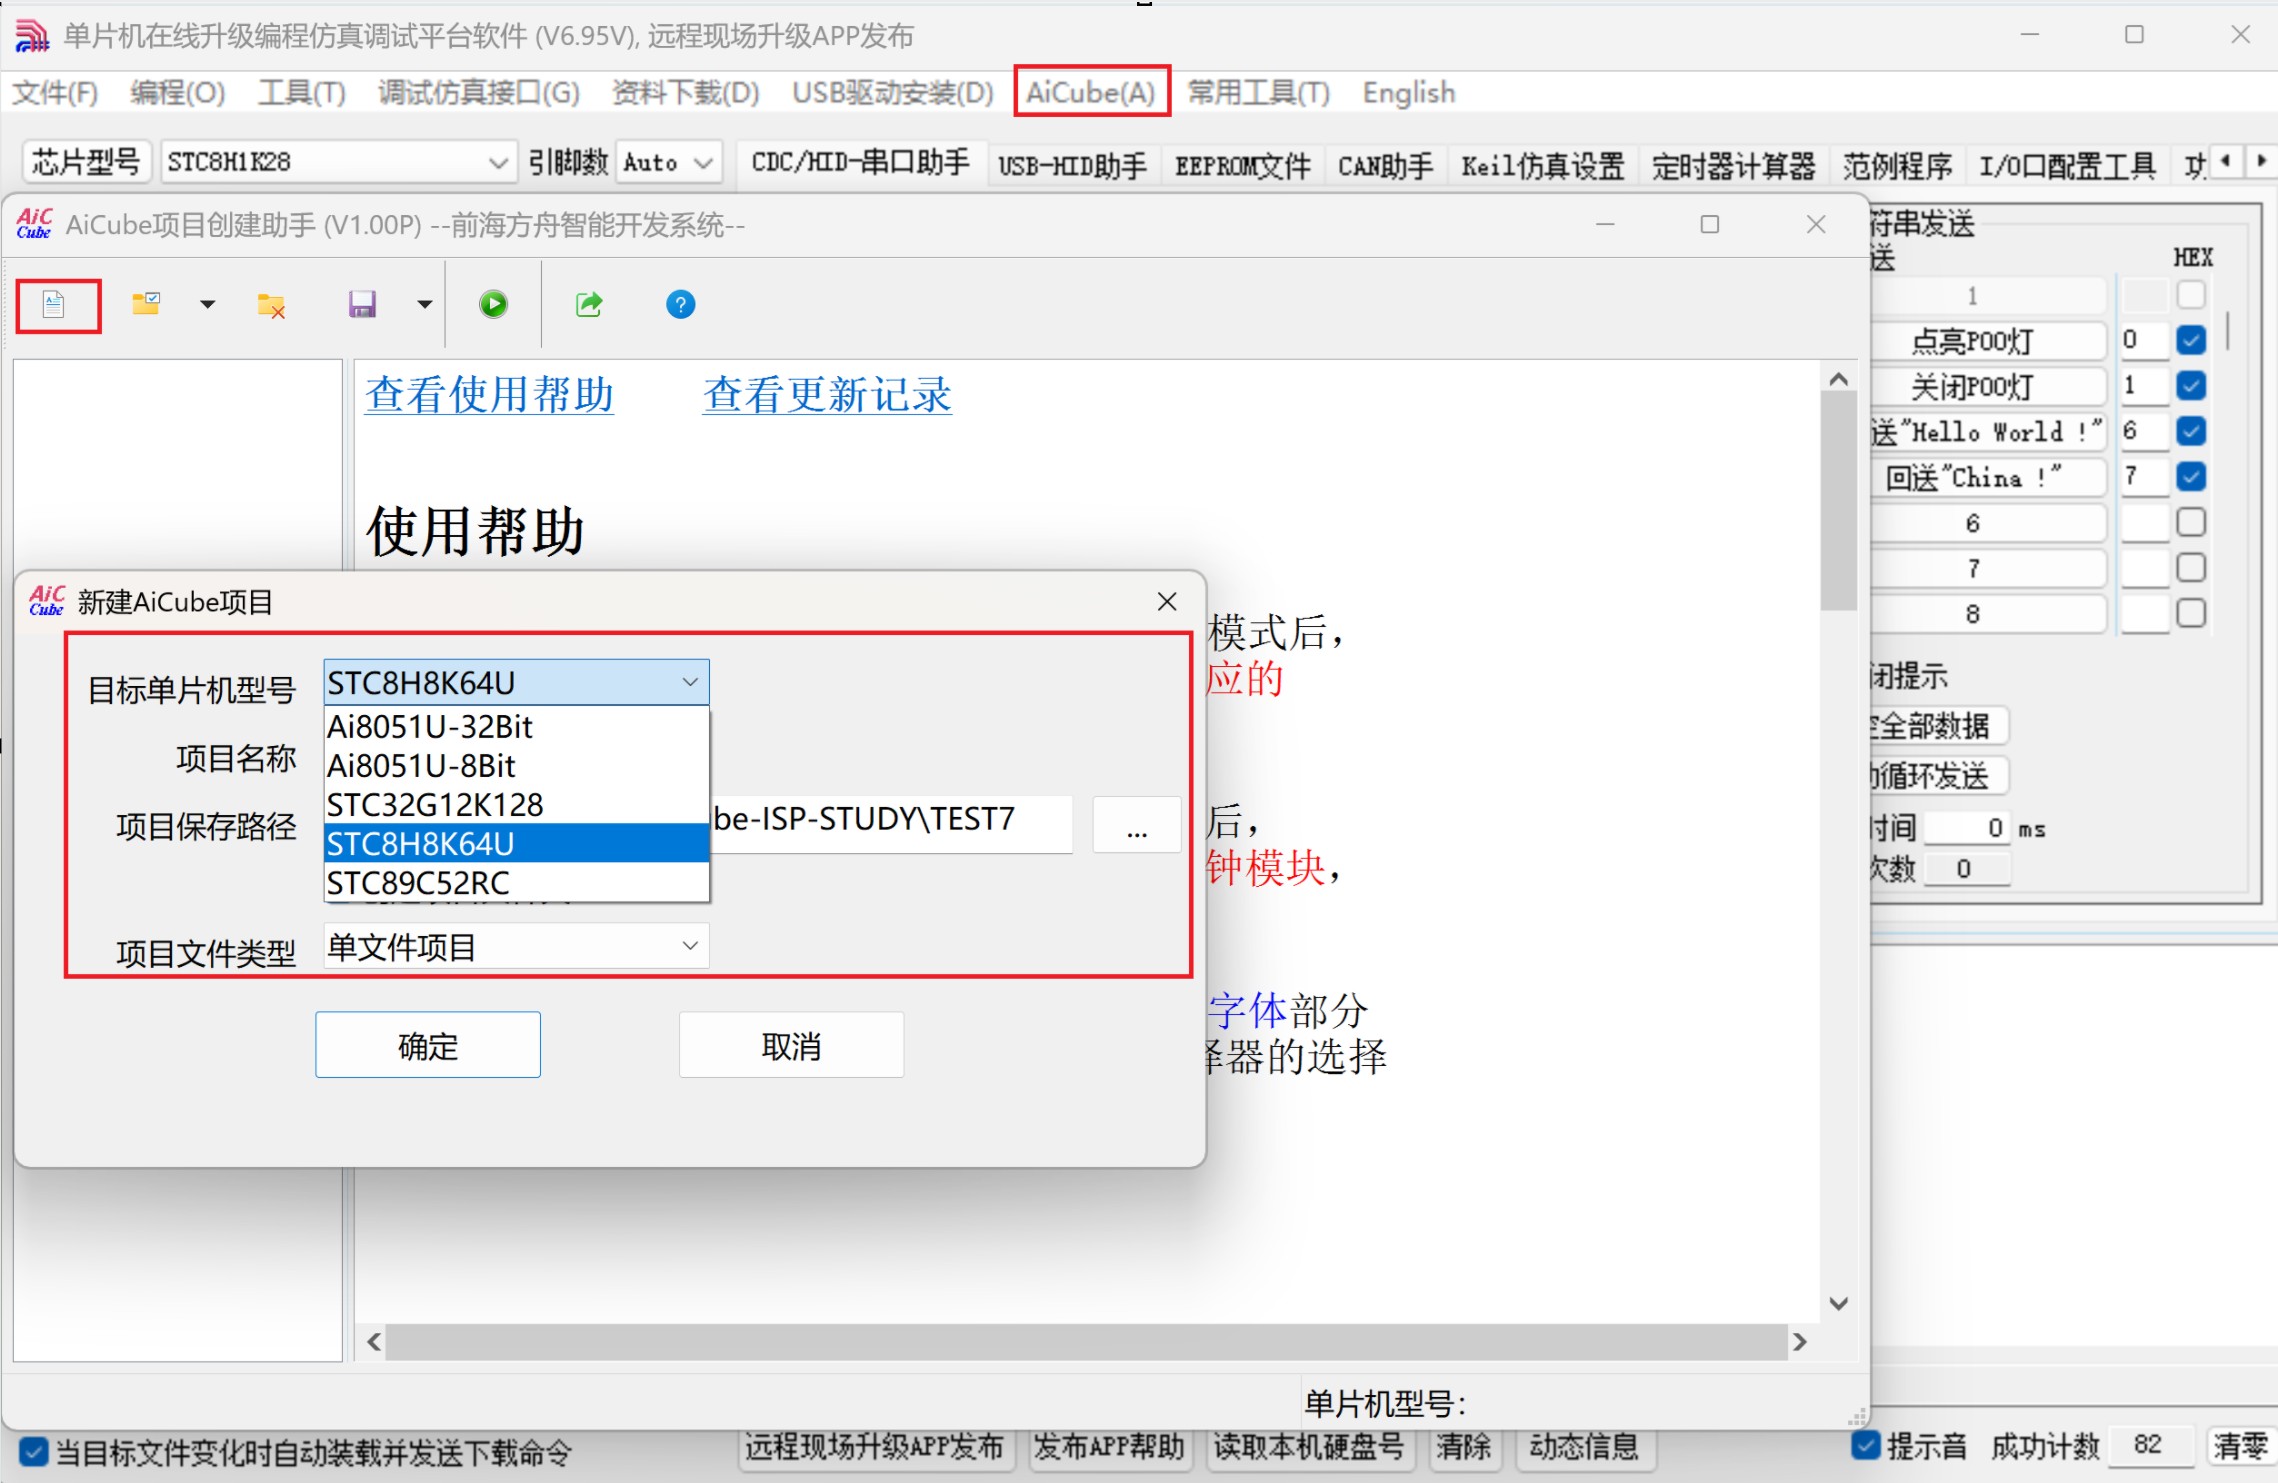Switch to EEPROM文件 tab
2278x1483 pixels.
tap(1242, 165)
